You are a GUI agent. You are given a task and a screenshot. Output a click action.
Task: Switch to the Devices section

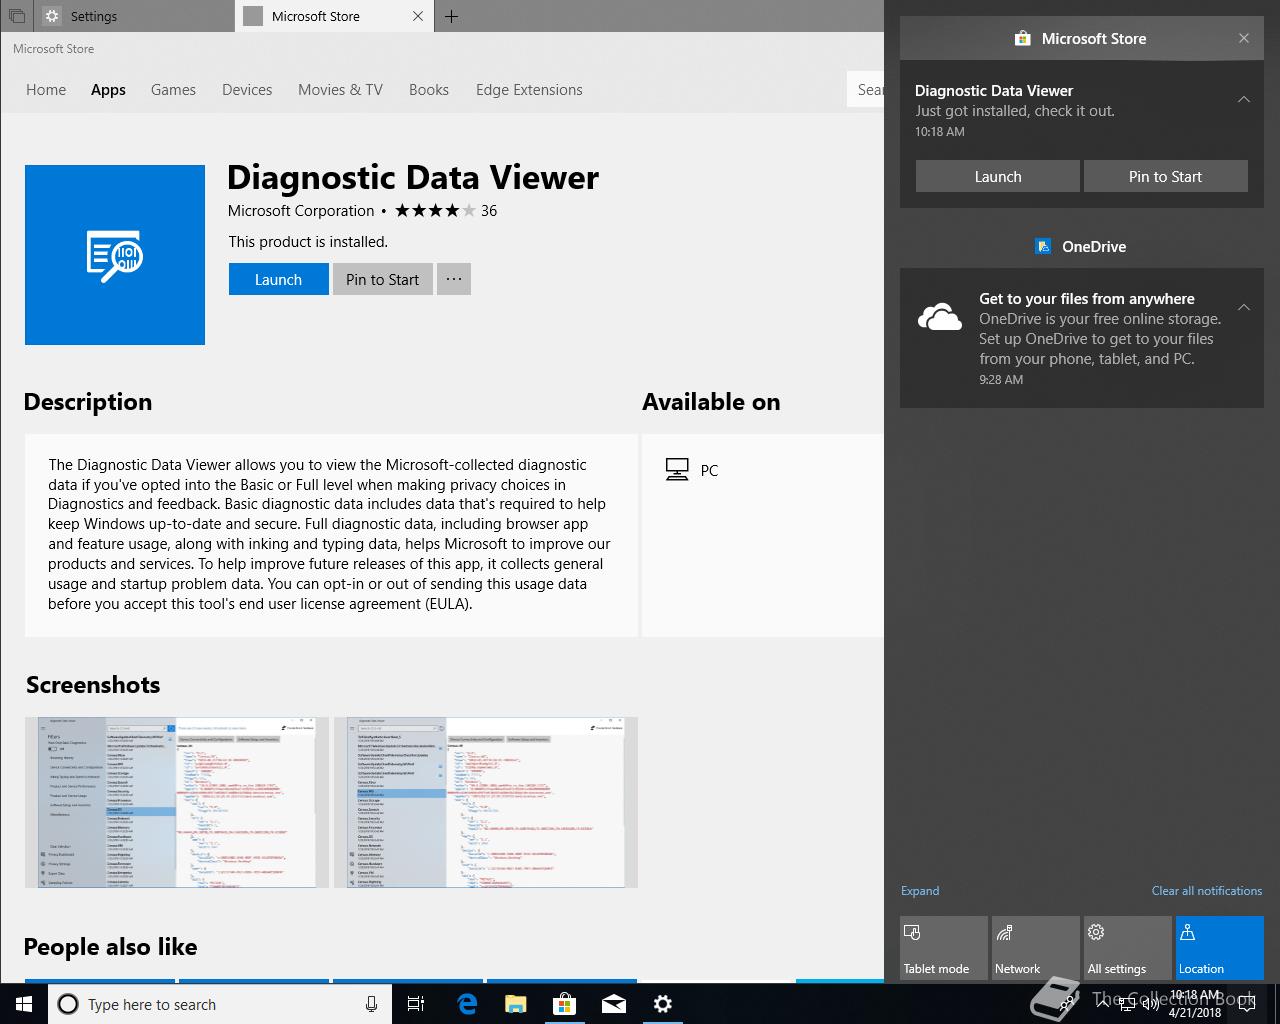[x=247, y=90]
